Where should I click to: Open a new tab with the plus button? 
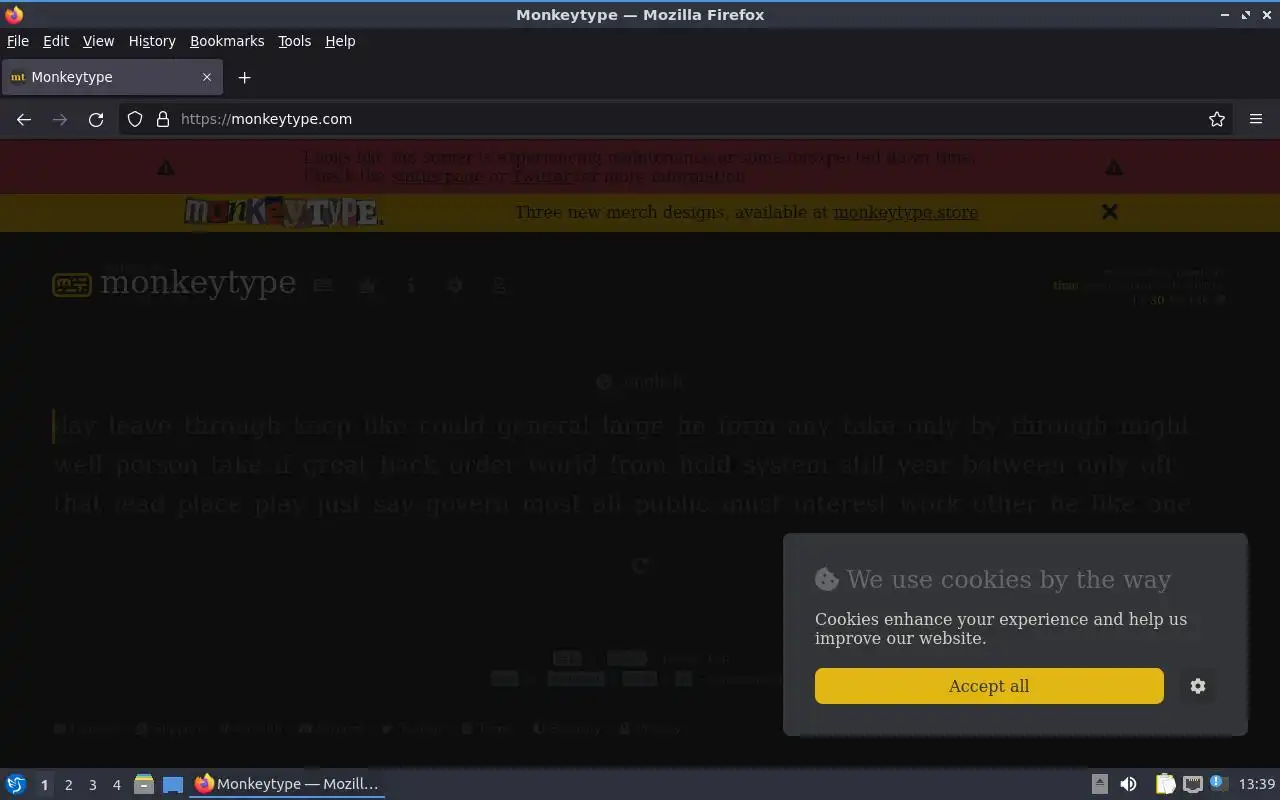pos(244,77)
